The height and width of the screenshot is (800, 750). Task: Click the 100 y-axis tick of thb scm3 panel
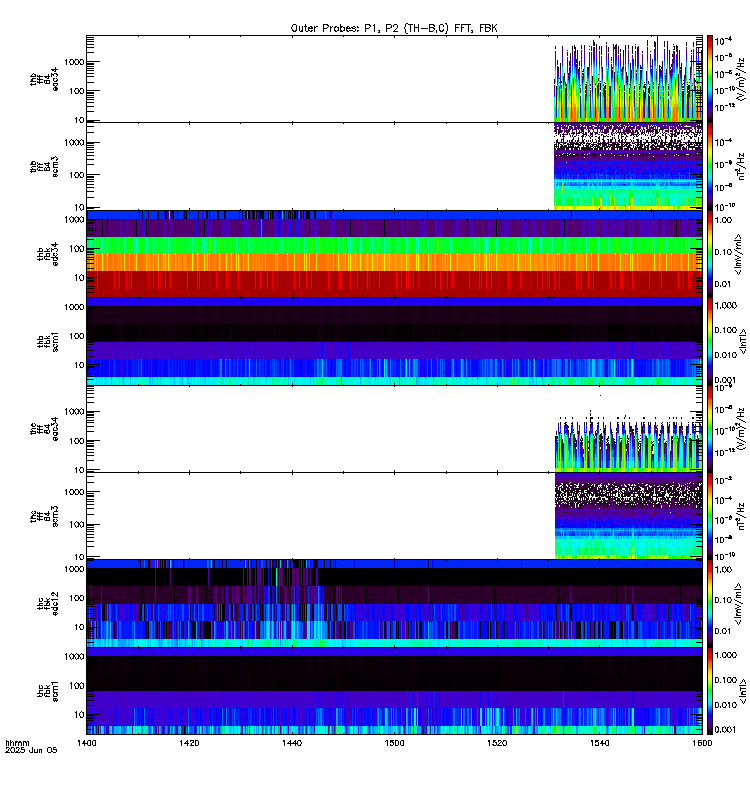pyautogui.click(x=77, y=175)
